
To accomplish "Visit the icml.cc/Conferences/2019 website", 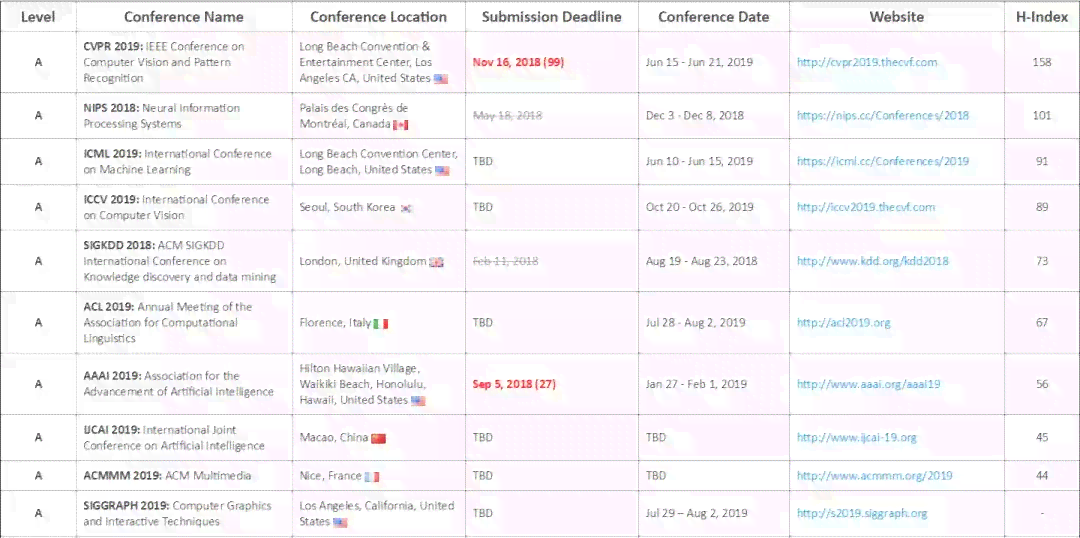I will [x=883, y=161].
